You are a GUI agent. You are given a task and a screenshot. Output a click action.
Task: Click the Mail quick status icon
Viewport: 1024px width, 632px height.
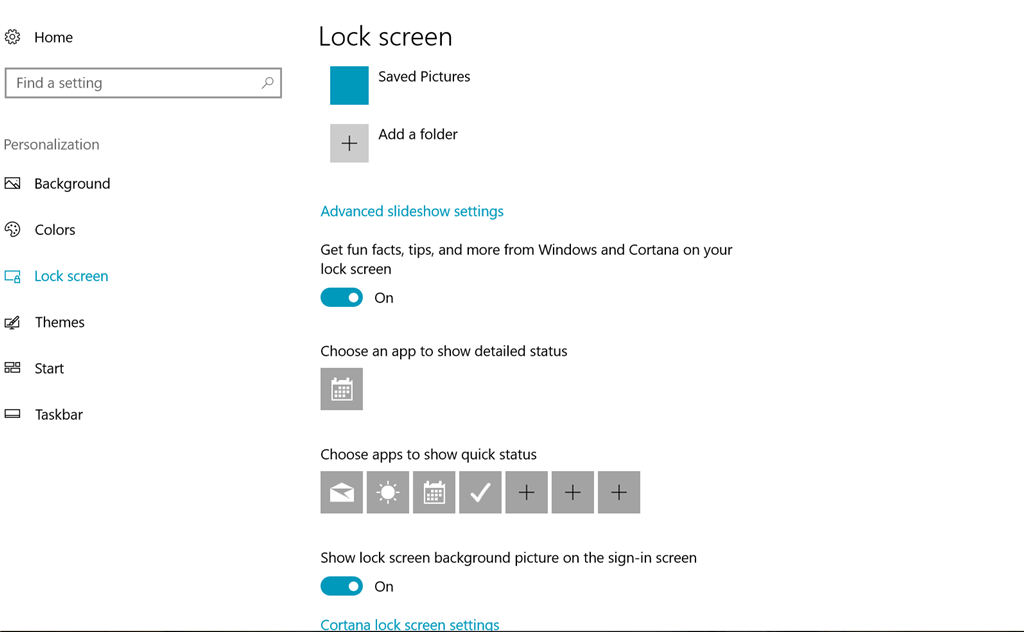tap(342, 492)
